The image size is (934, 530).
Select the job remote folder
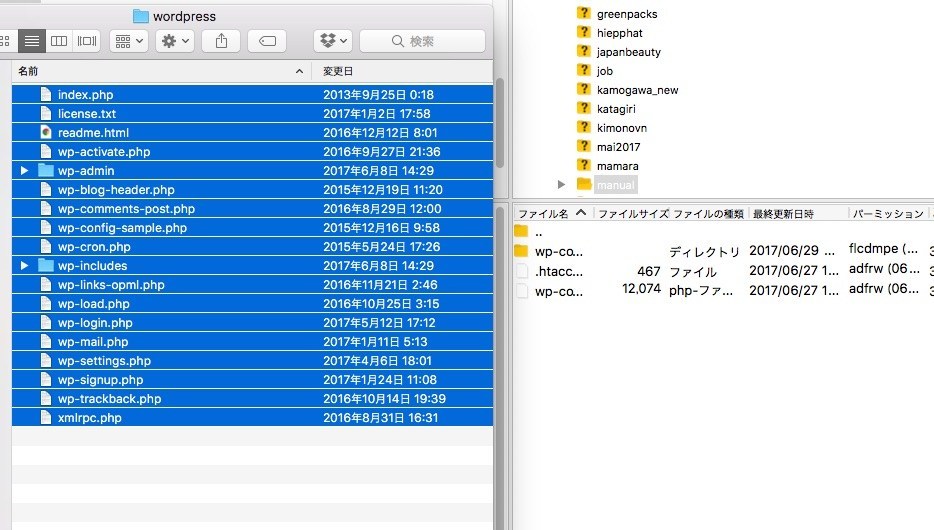605,71
